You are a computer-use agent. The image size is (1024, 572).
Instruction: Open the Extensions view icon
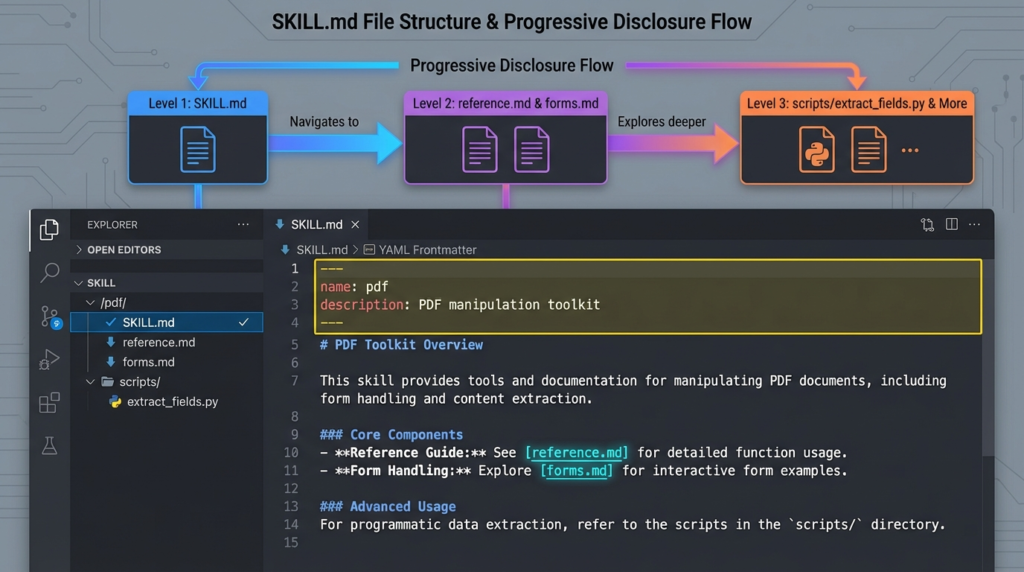point(49,403)
